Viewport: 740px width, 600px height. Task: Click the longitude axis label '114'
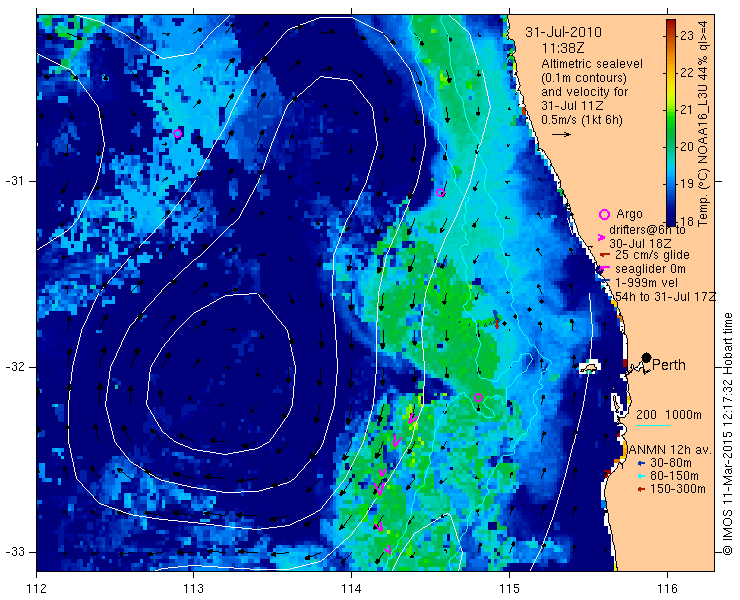(x=351, y=589)
